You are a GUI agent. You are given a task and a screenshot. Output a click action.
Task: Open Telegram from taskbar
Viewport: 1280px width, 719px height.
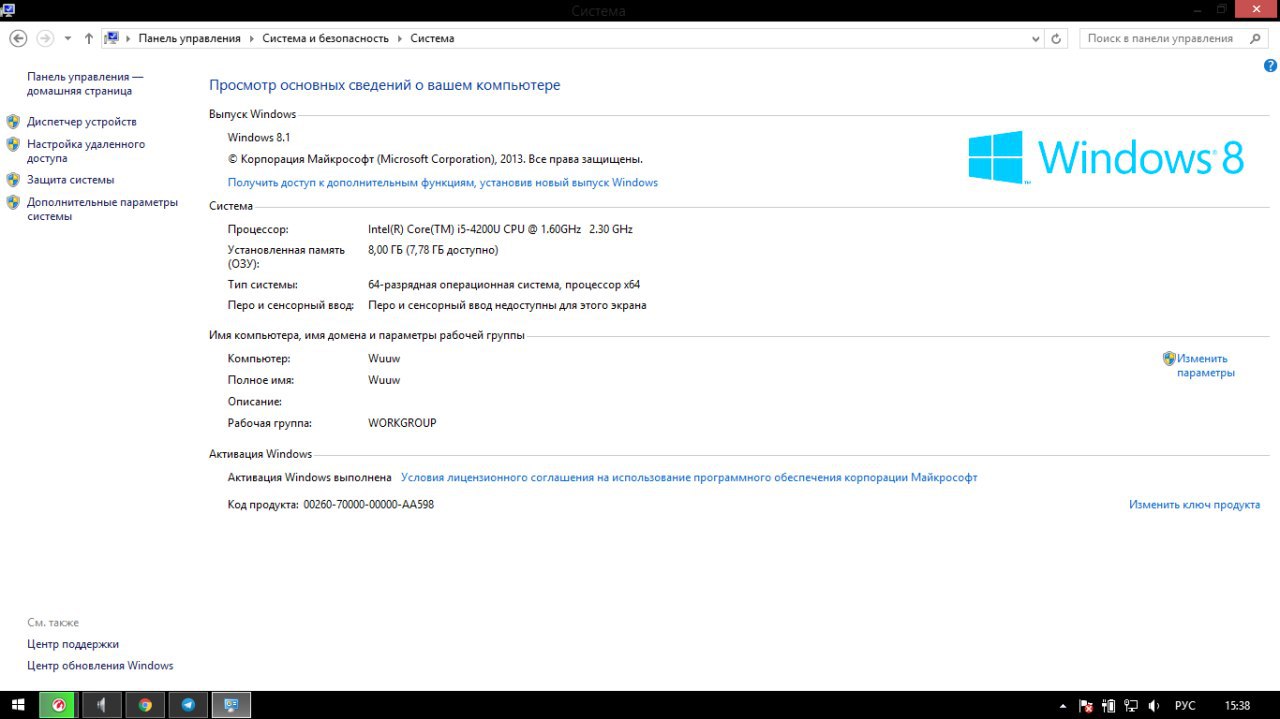click(188, 705)
